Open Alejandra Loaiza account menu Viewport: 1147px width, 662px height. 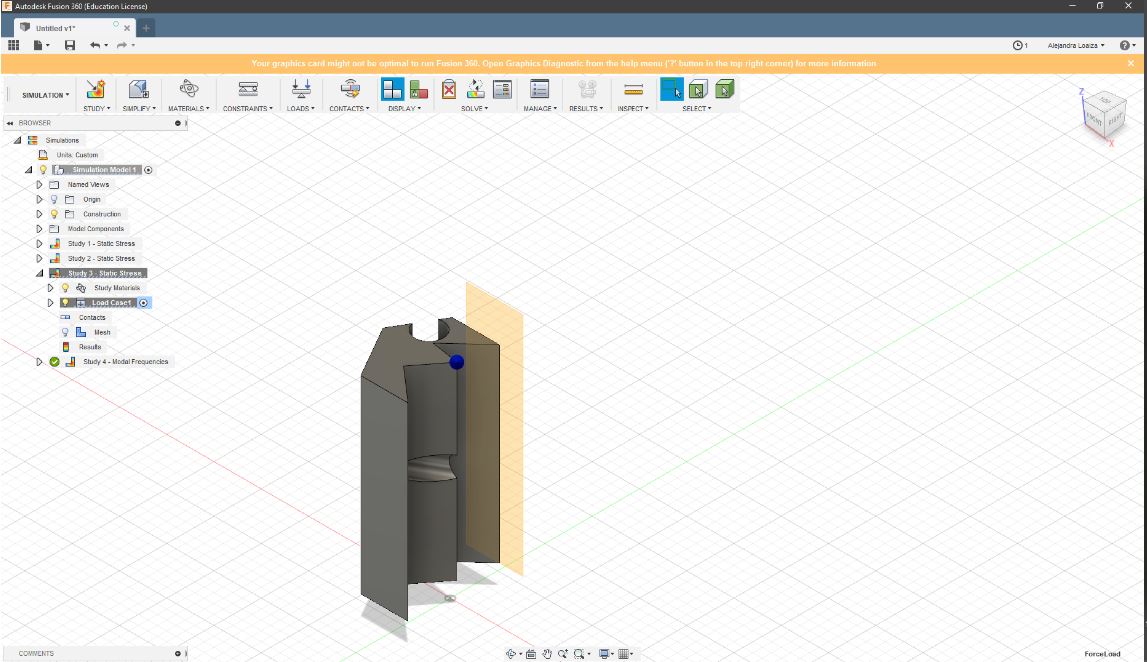[1075, 45]
